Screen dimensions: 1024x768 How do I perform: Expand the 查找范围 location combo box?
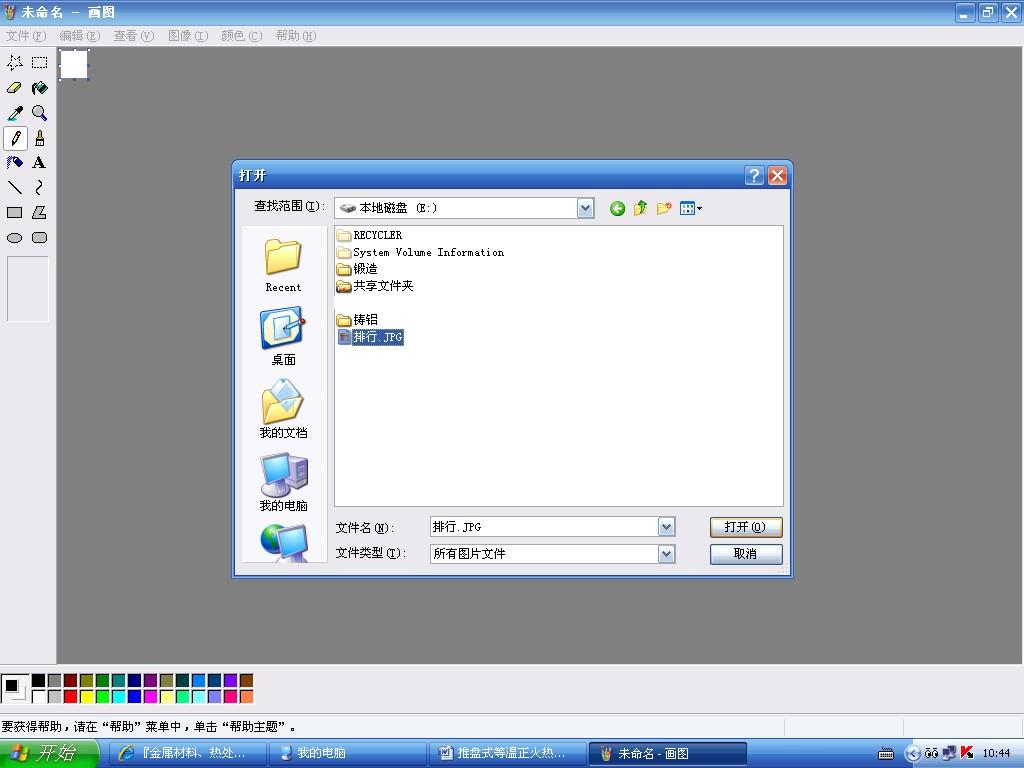[x=586, y=208]
